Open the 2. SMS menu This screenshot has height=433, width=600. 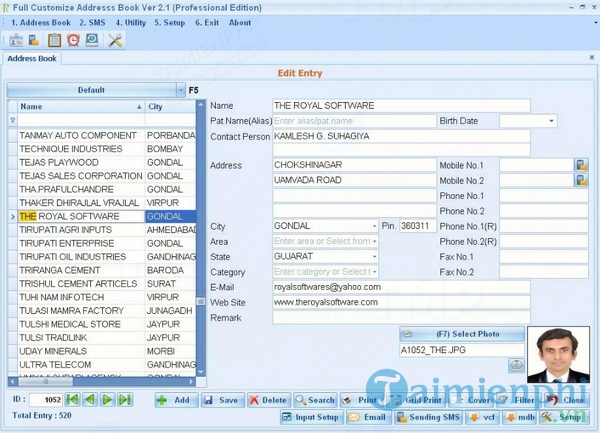click(x=92, y=23)
